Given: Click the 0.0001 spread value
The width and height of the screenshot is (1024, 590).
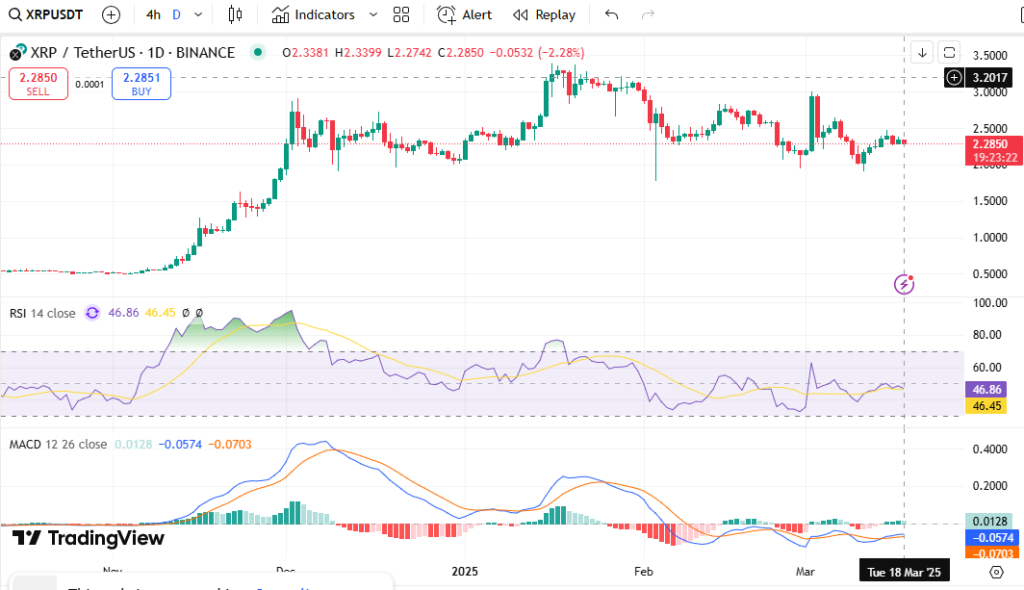Looking at the screenshot, I should [89, 84].
